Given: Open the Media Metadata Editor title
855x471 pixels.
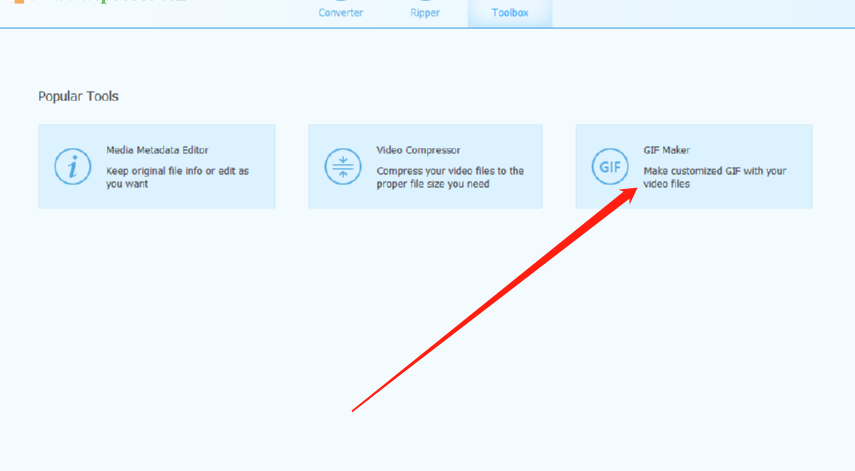Looking at the screenshot, I should (157, 150).
